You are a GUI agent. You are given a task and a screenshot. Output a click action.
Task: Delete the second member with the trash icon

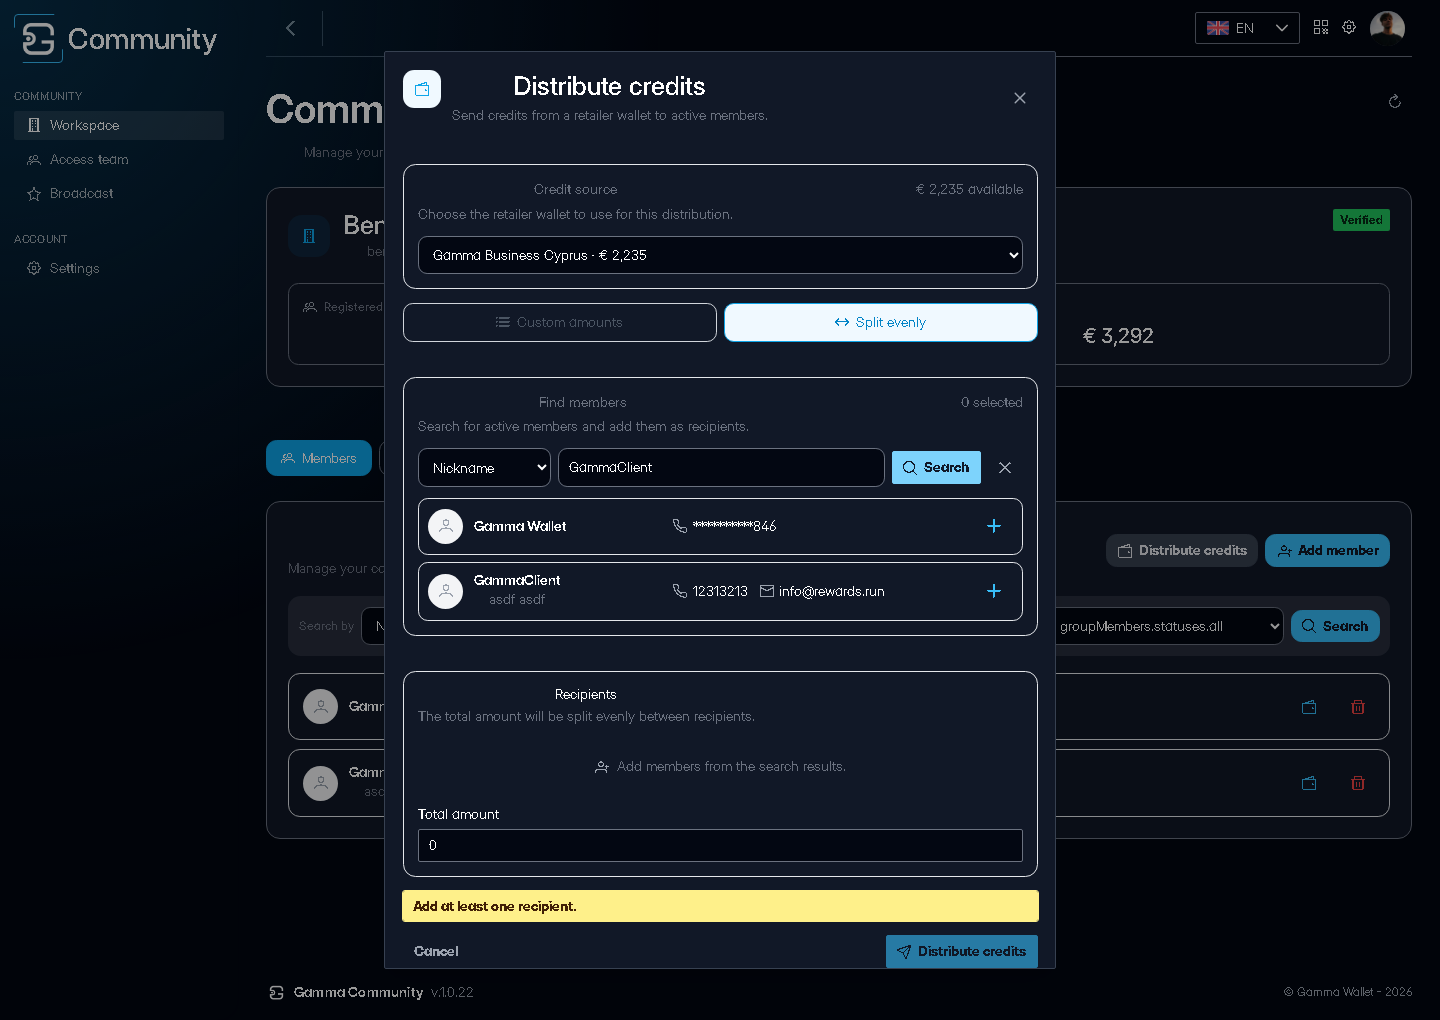point(1358,783)
